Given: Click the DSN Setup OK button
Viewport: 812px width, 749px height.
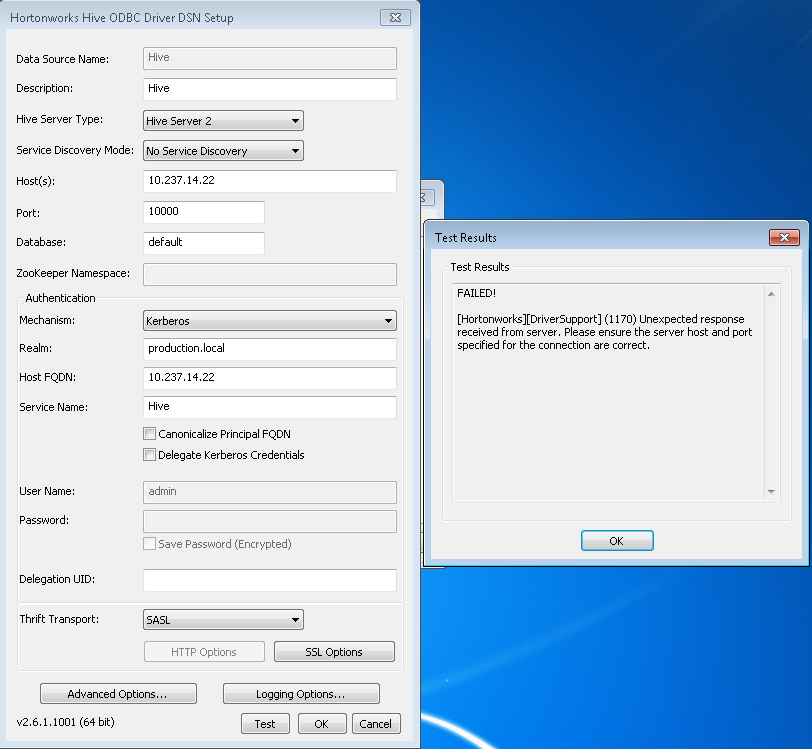Looking at the screenshot, I should click(x=322, y=724).
